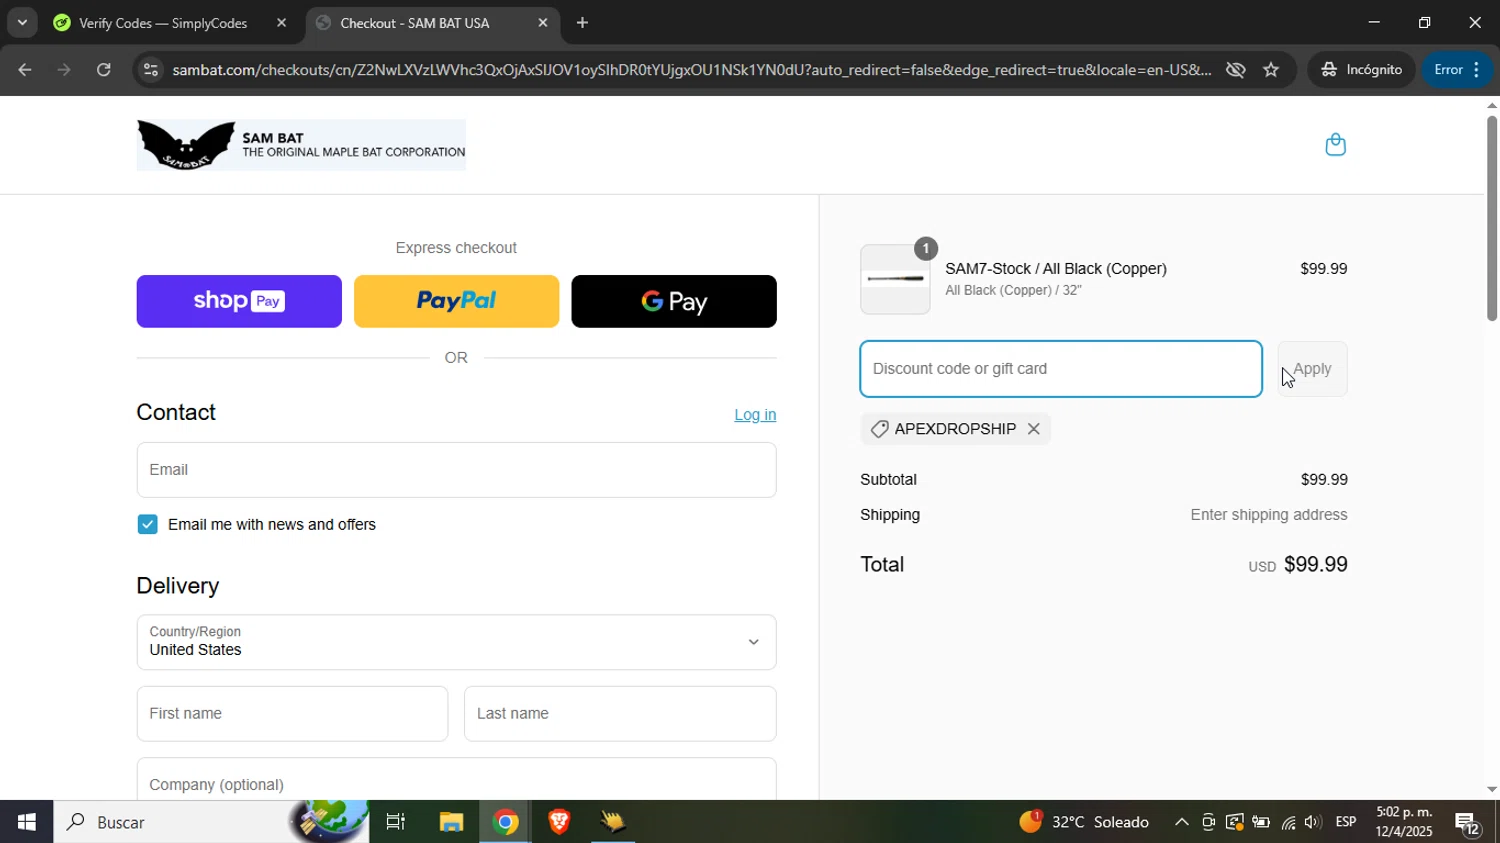Launch Brave browser from the taskbar

559,822
